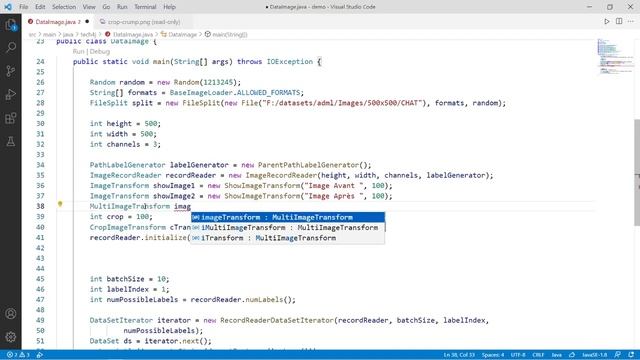Click the lightbulb on line 38
The width and height of the screenshot is (640, 360).
[60, 204]
